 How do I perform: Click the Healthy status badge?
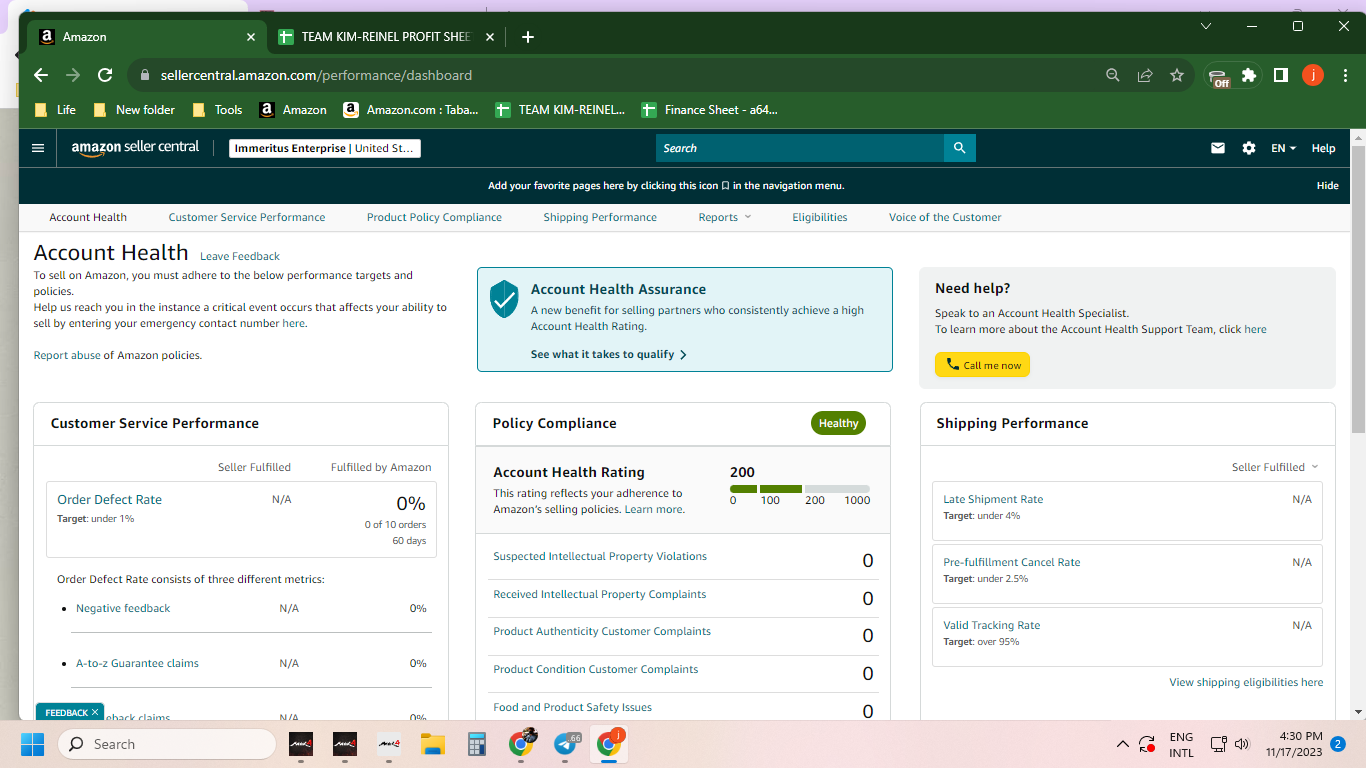(838, 423)
